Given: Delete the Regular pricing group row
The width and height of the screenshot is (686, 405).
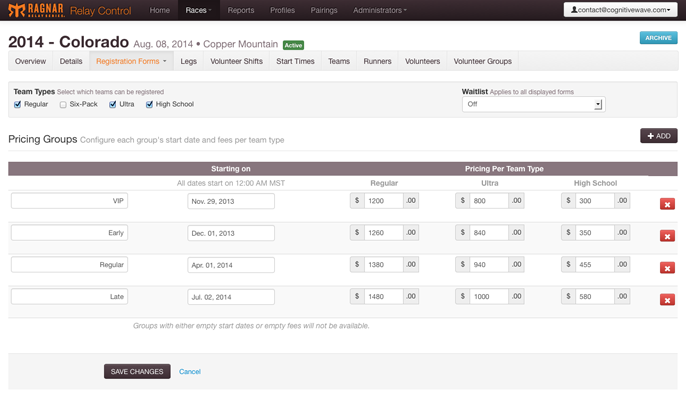Looking at the screenshot, I should tap(667, 268).
